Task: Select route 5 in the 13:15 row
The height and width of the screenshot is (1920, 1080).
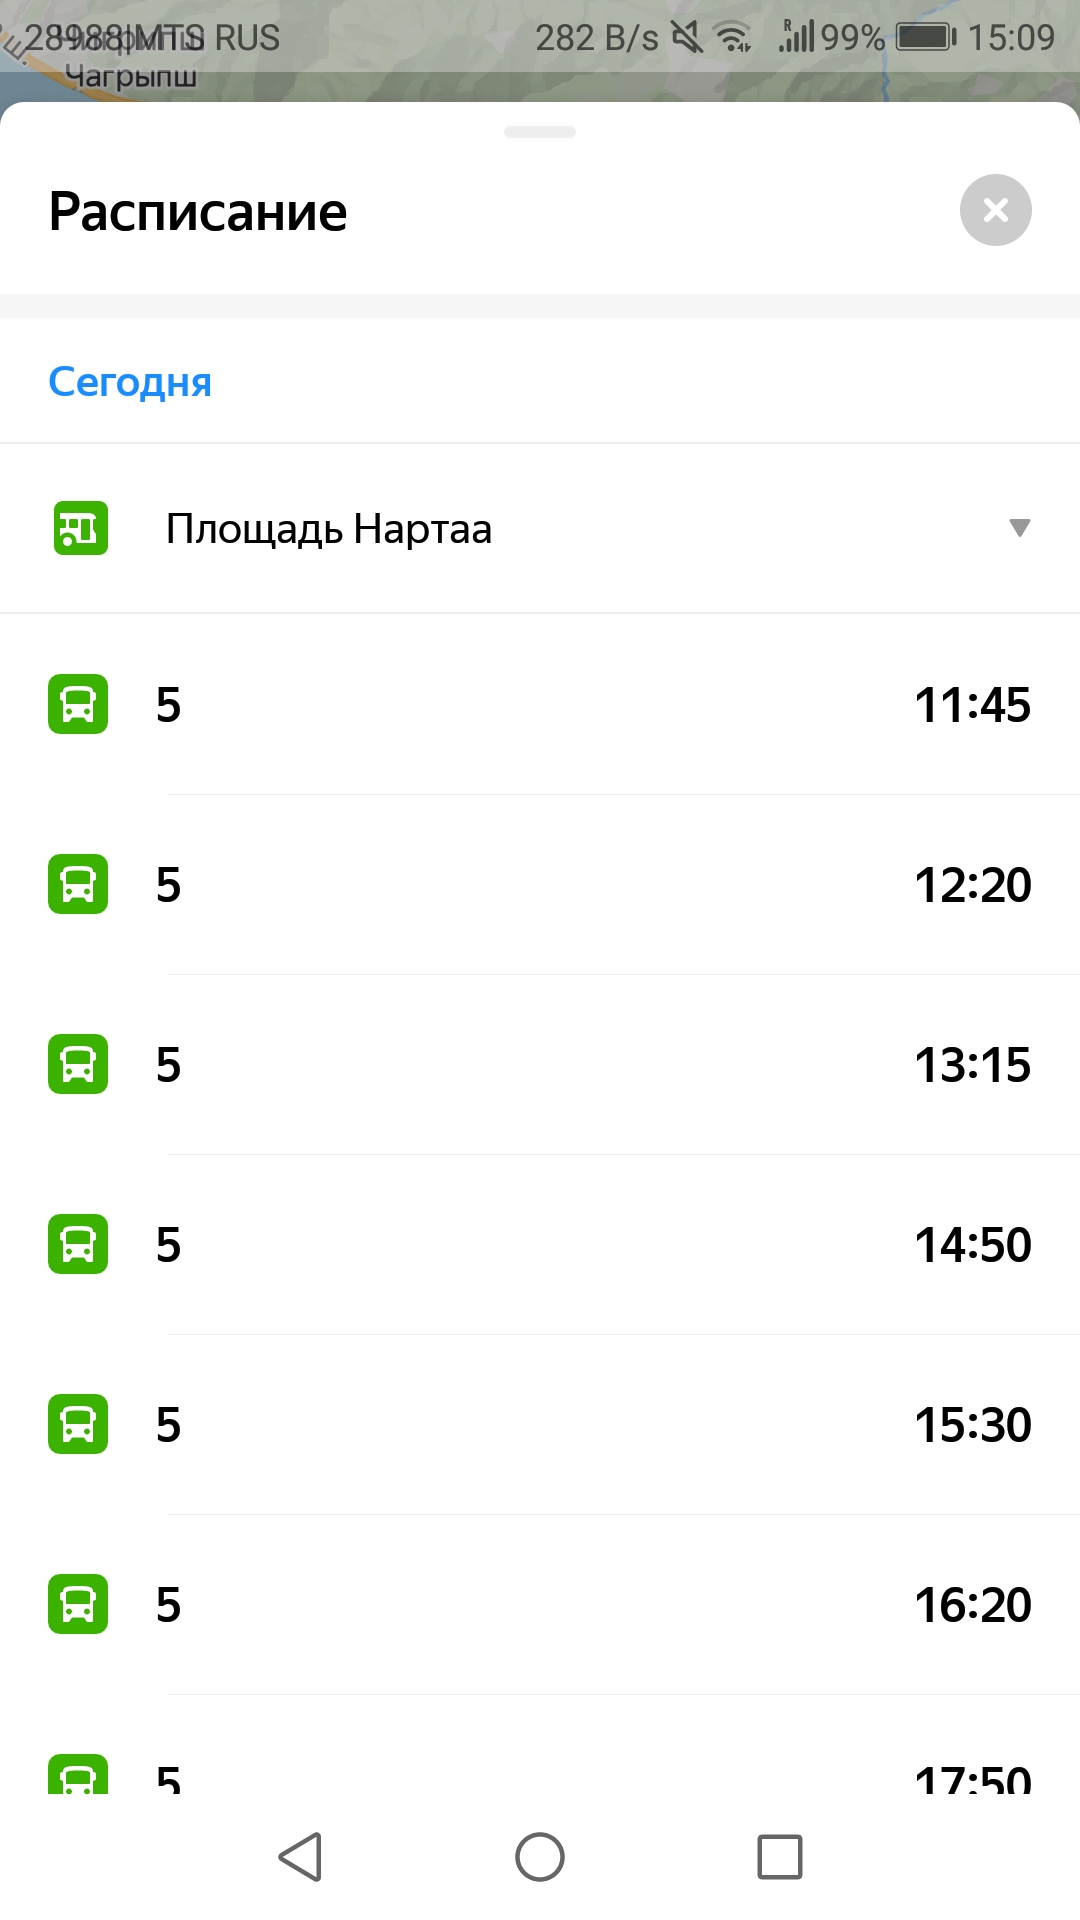Action: click(x=168, y=1065)
